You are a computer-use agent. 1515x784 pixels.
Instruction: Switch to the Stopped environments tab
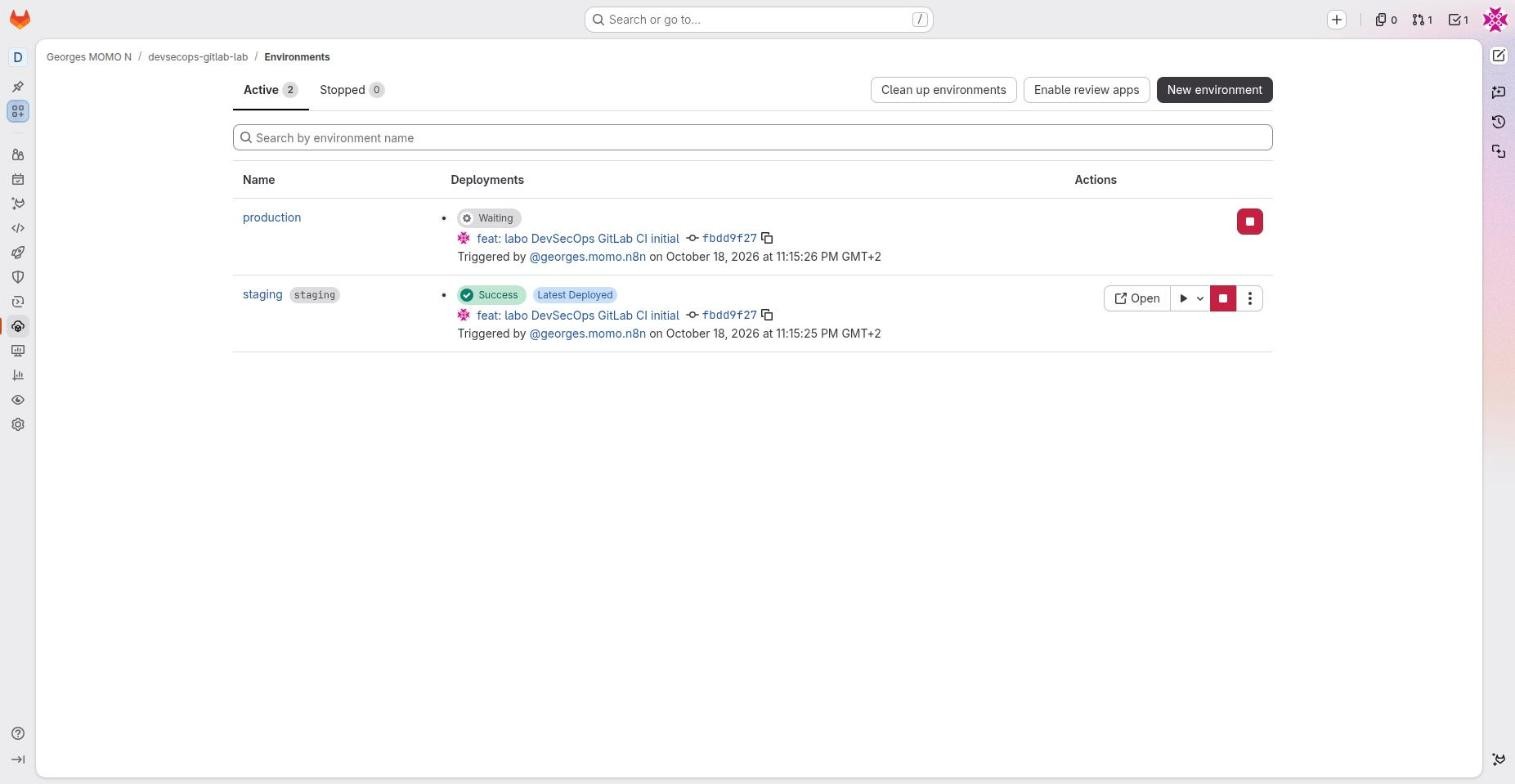coord(352,90)
